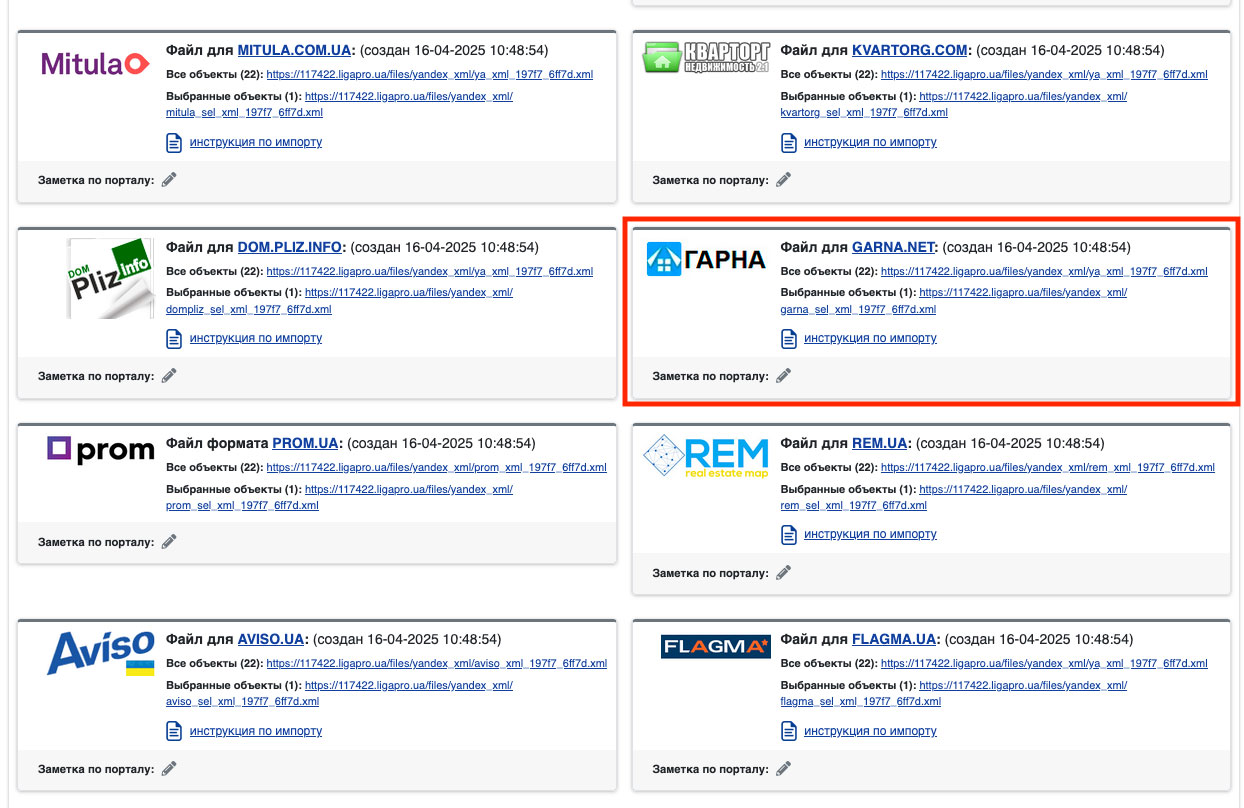The image size is (1244, 808).
Task: Open import instructions for GARNA.NET
Action: (x=870, y=338)
